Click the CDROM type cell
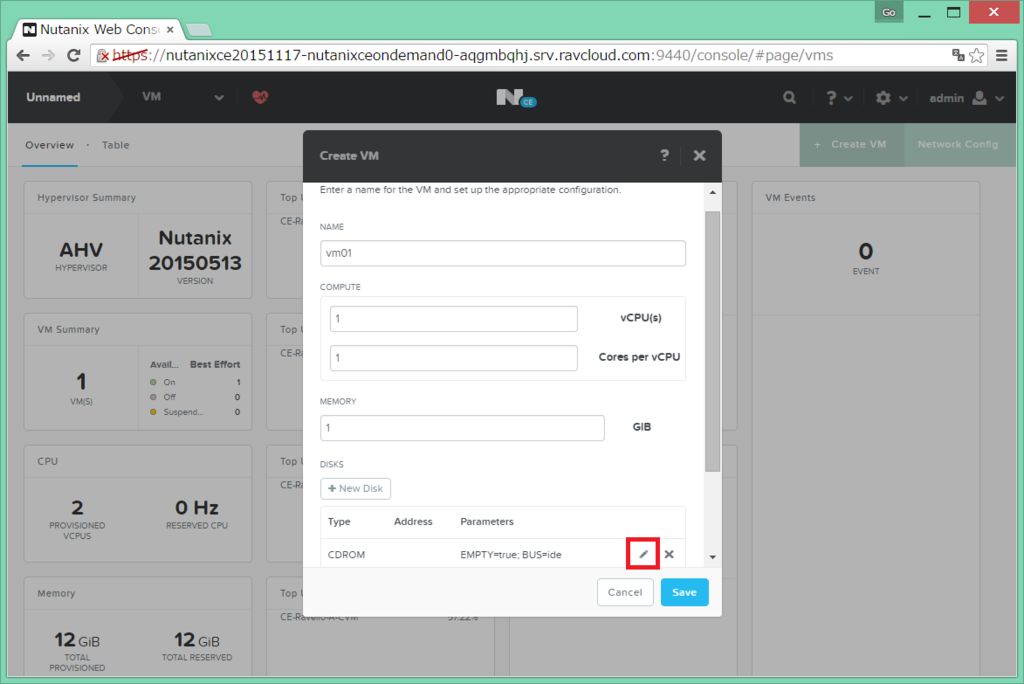This screenshot has width=1024, height=684. [x=346, y=555]
